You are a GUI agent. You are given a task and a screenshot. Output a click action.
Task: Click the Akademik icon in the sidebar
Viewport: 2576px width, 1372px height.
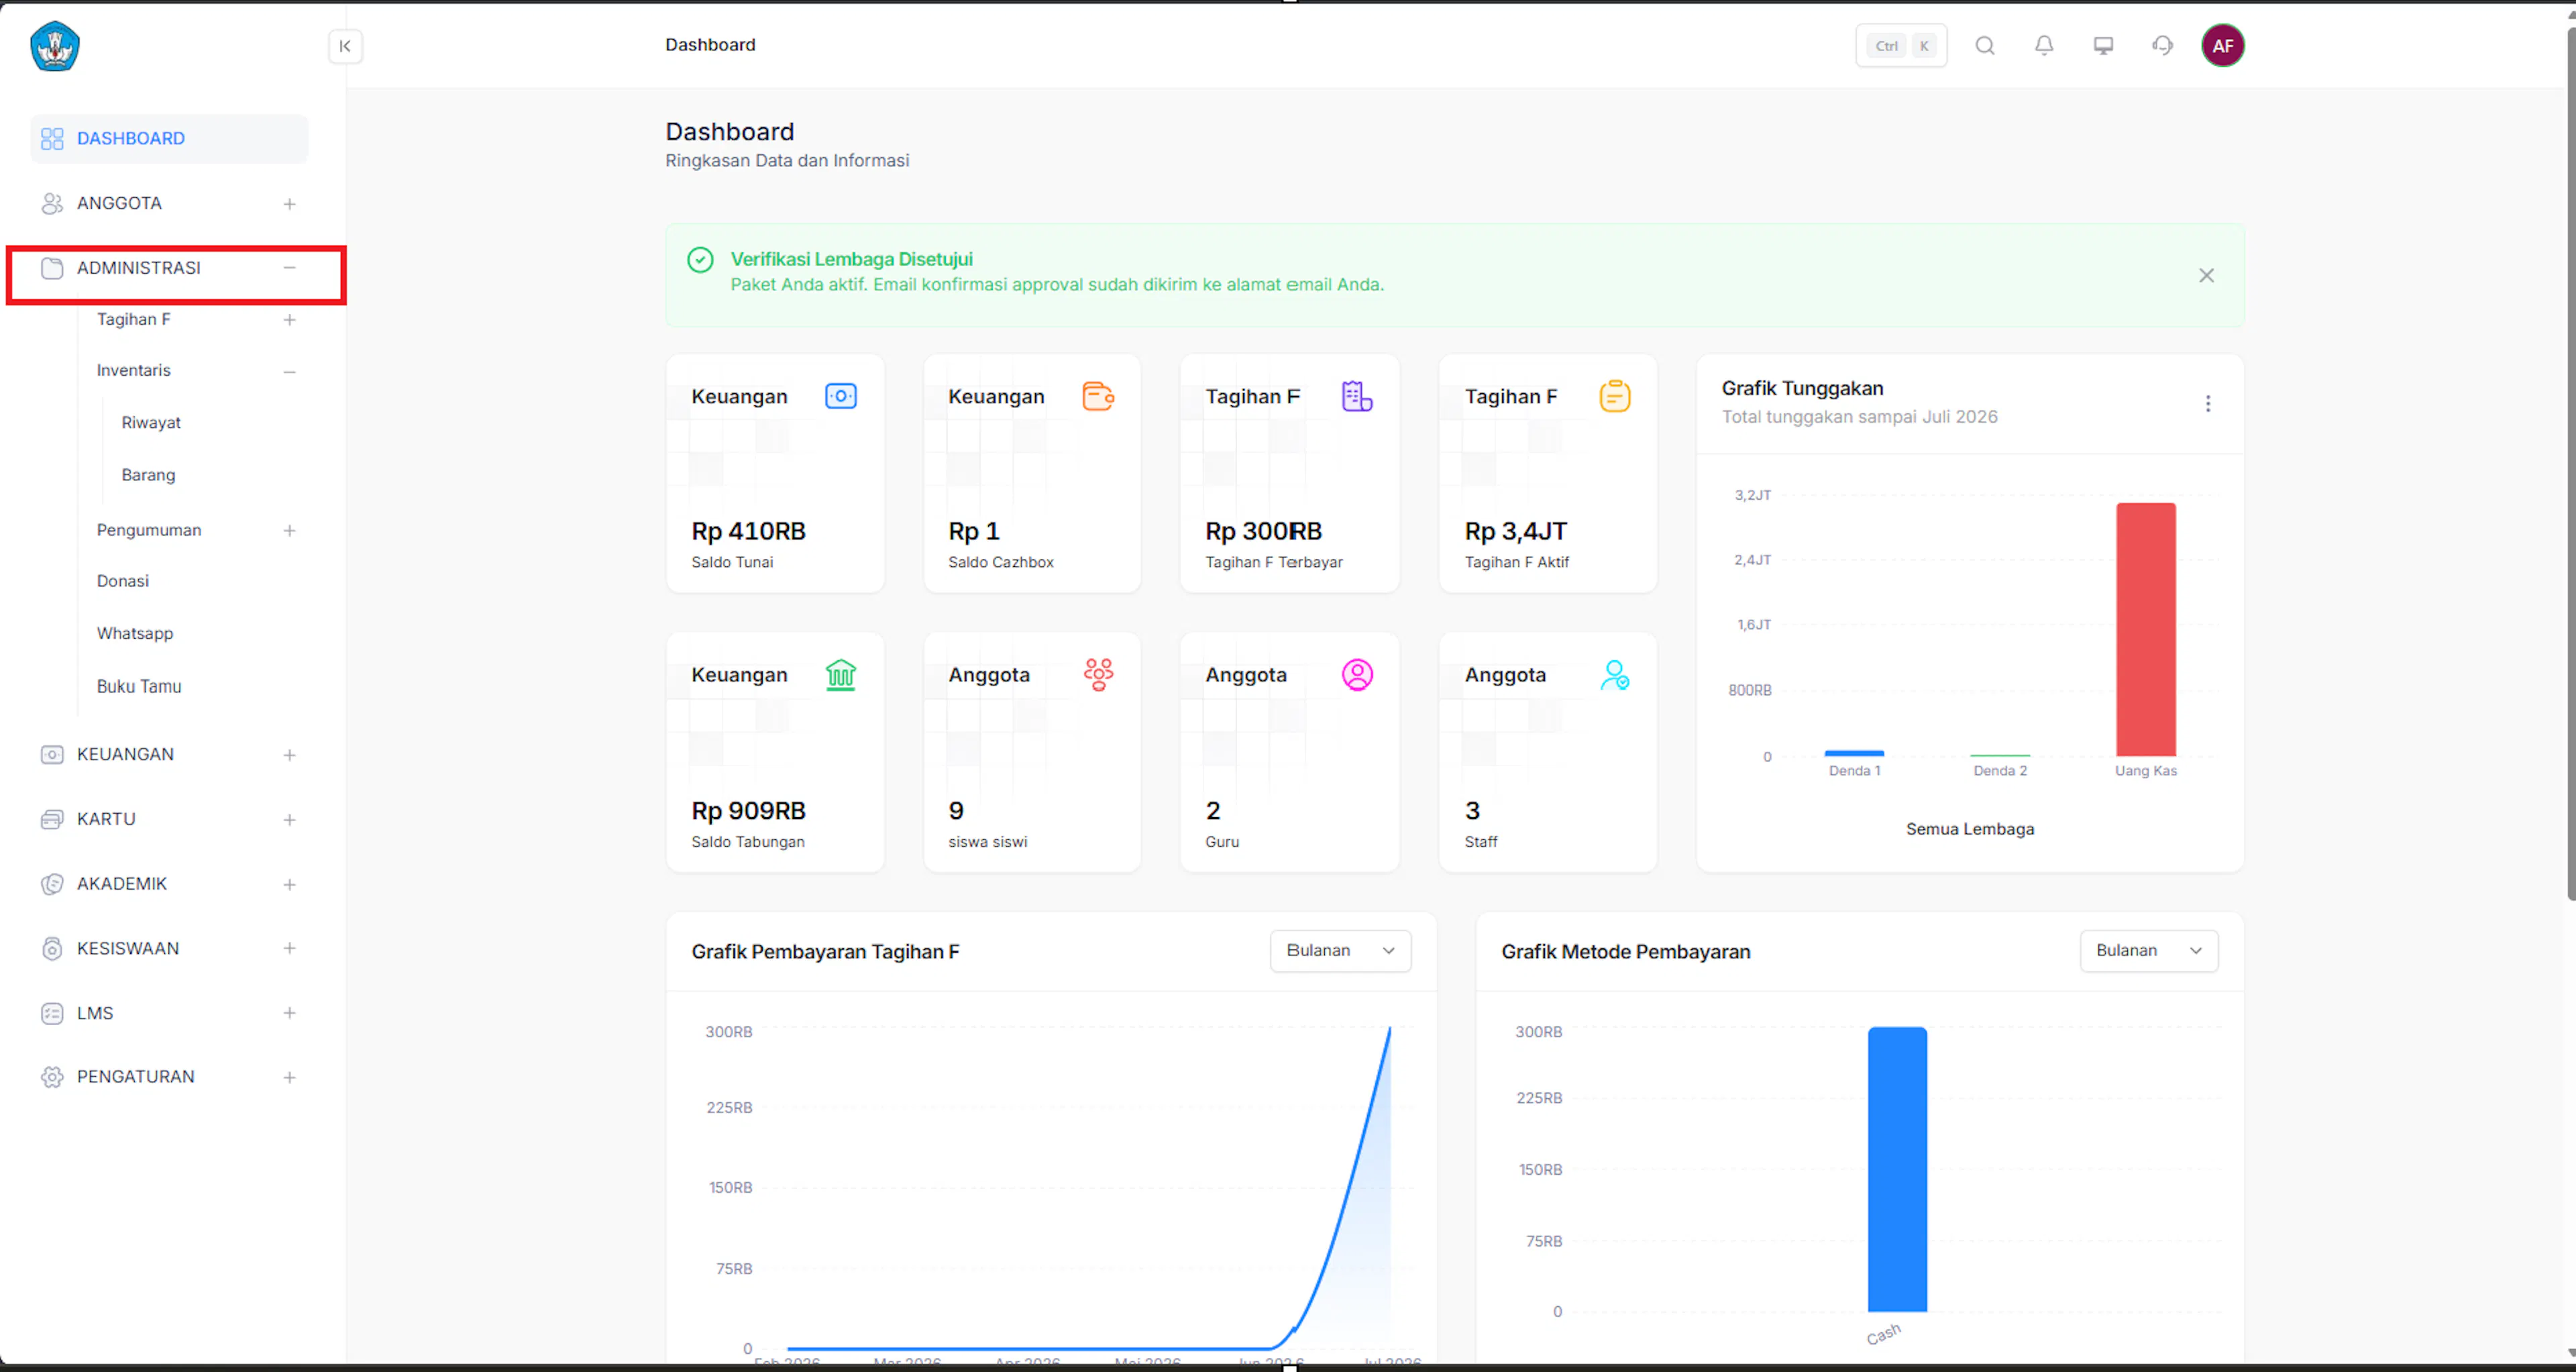[52, 885]
